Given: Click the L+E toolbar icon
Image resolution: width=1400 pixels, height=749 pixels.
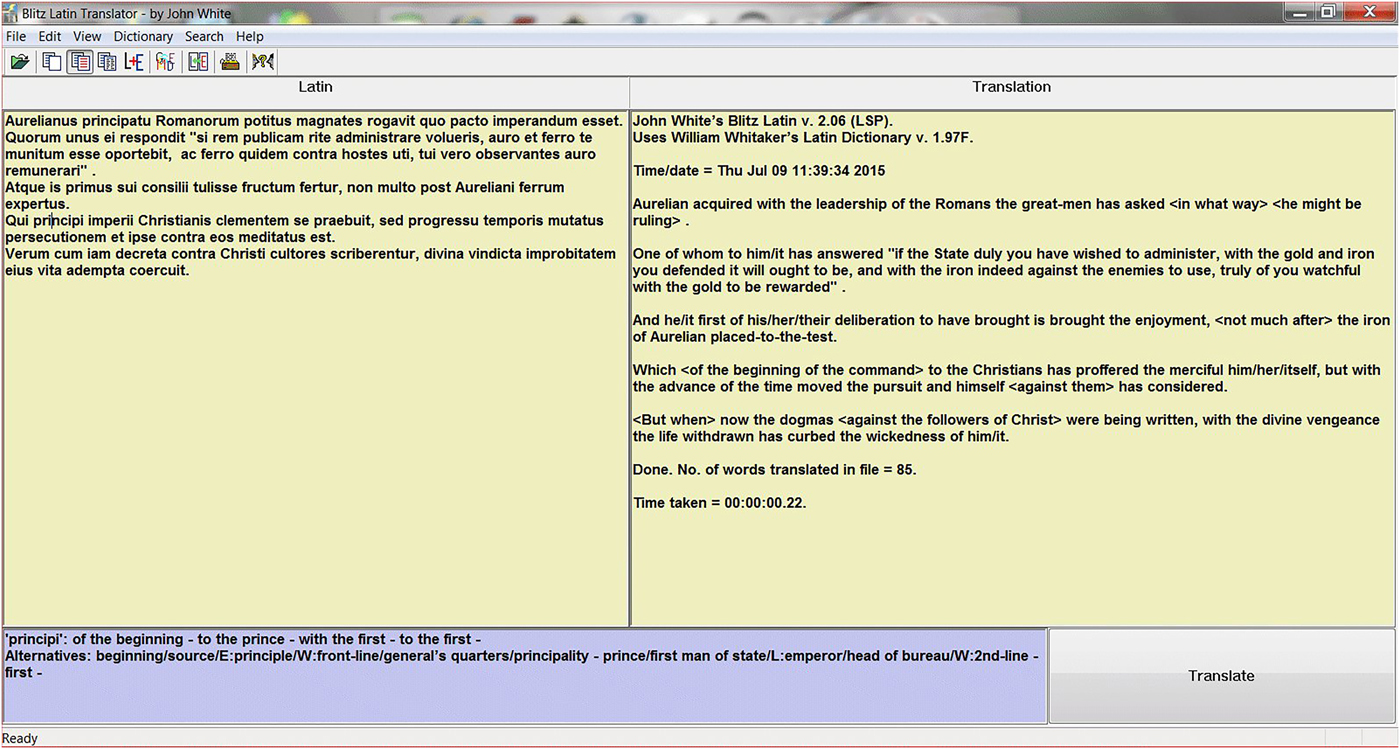Looking at the screenshot, I should click(x=134, y=62).
